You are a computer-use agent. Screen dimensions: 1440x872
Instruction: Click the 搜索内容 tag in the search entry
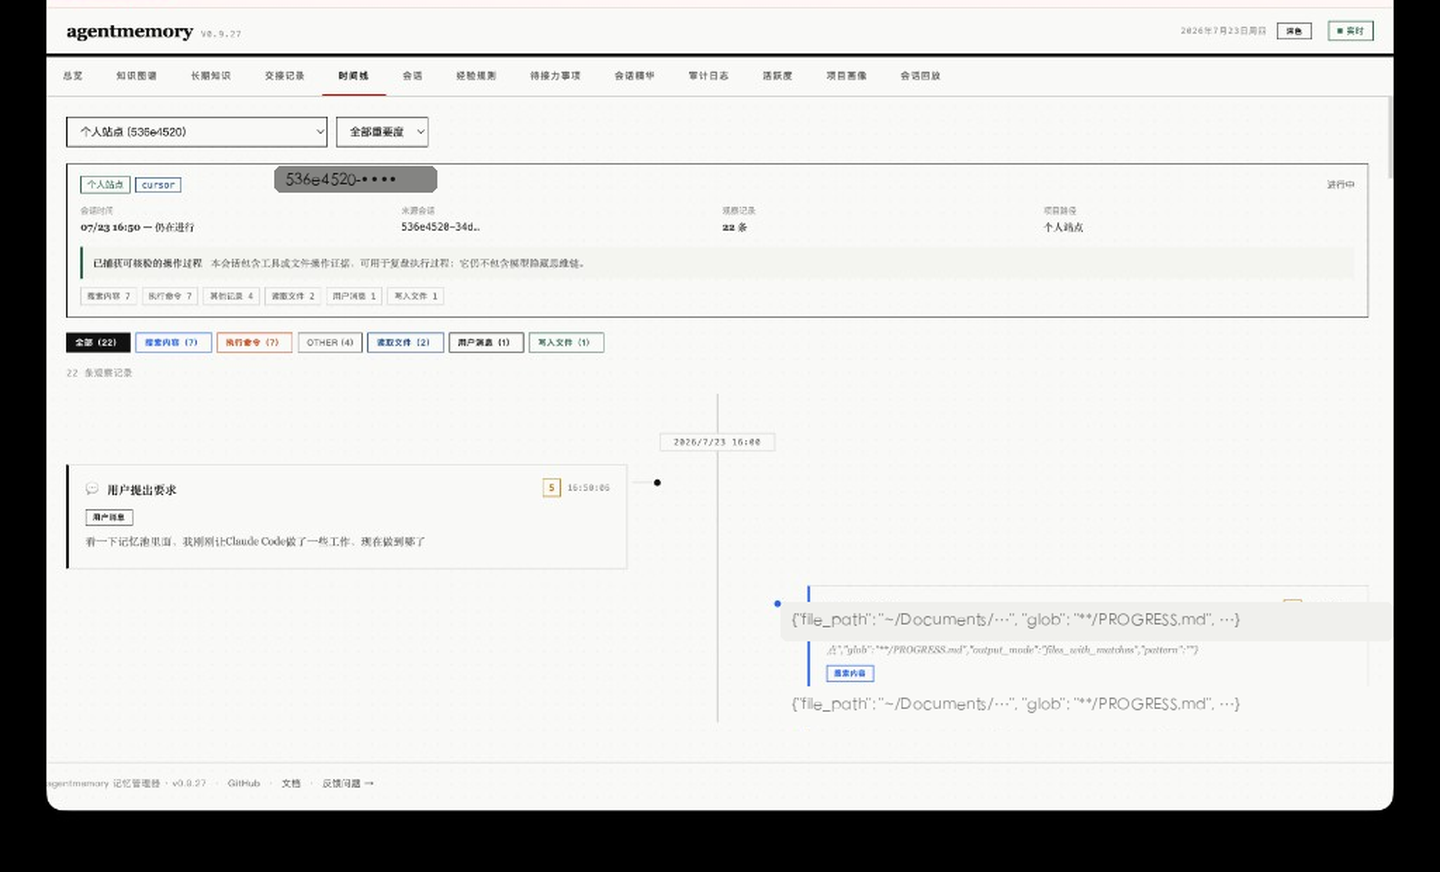(850, 673)
